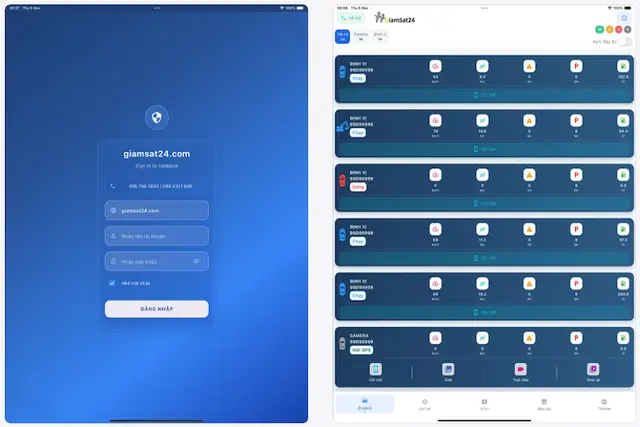Click parking P icon on the CAMERA card
640x427 pixels.
click(x=576, y=338)
